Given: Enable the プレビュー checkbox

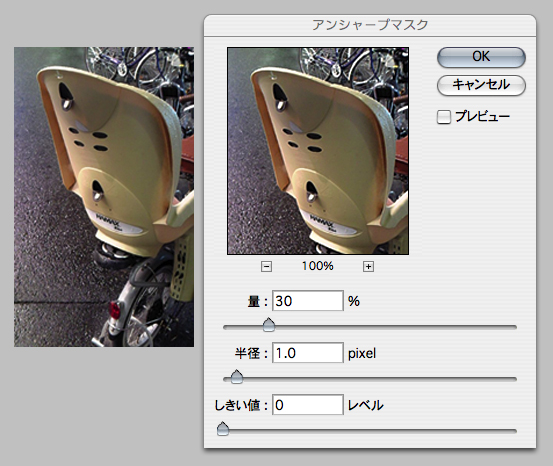Looking at the screenshot, I should click(x=444, y=117).
